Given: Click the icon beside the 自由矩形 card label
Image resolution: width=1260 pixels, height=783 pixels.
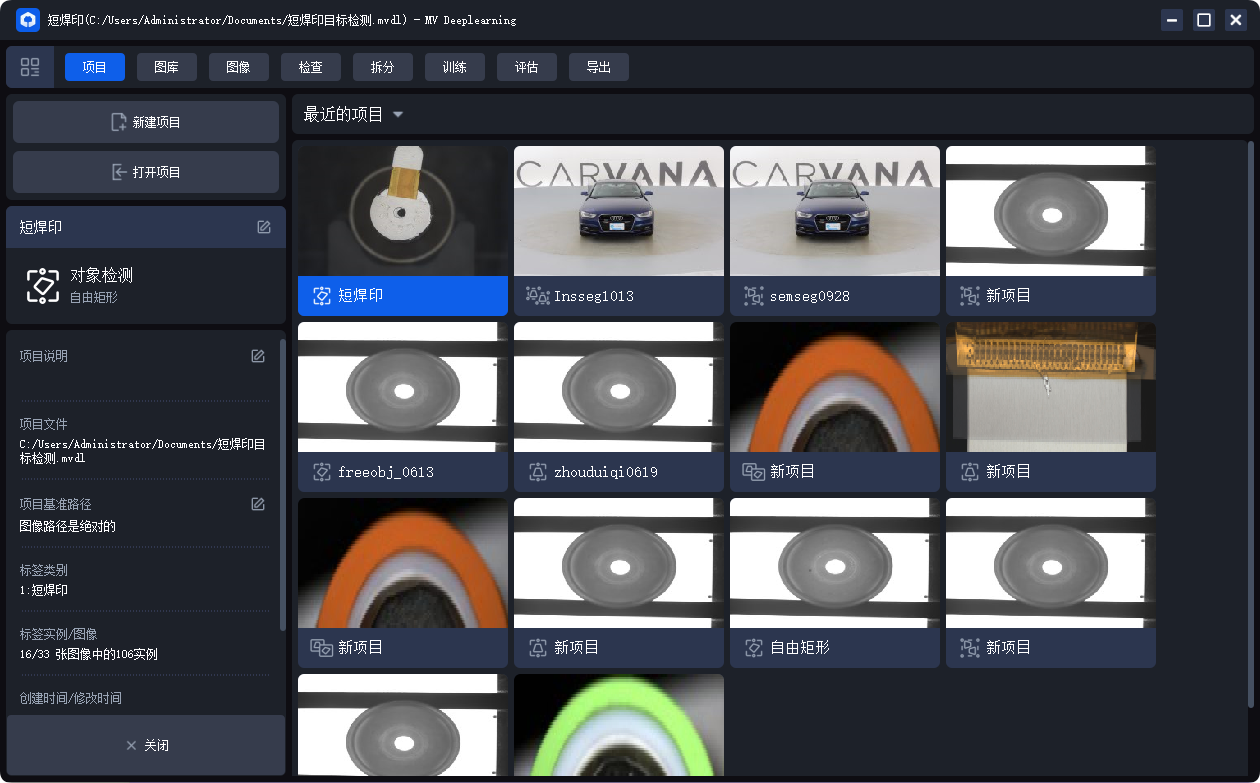Looking at the screenshot, I should pos(754,648).
